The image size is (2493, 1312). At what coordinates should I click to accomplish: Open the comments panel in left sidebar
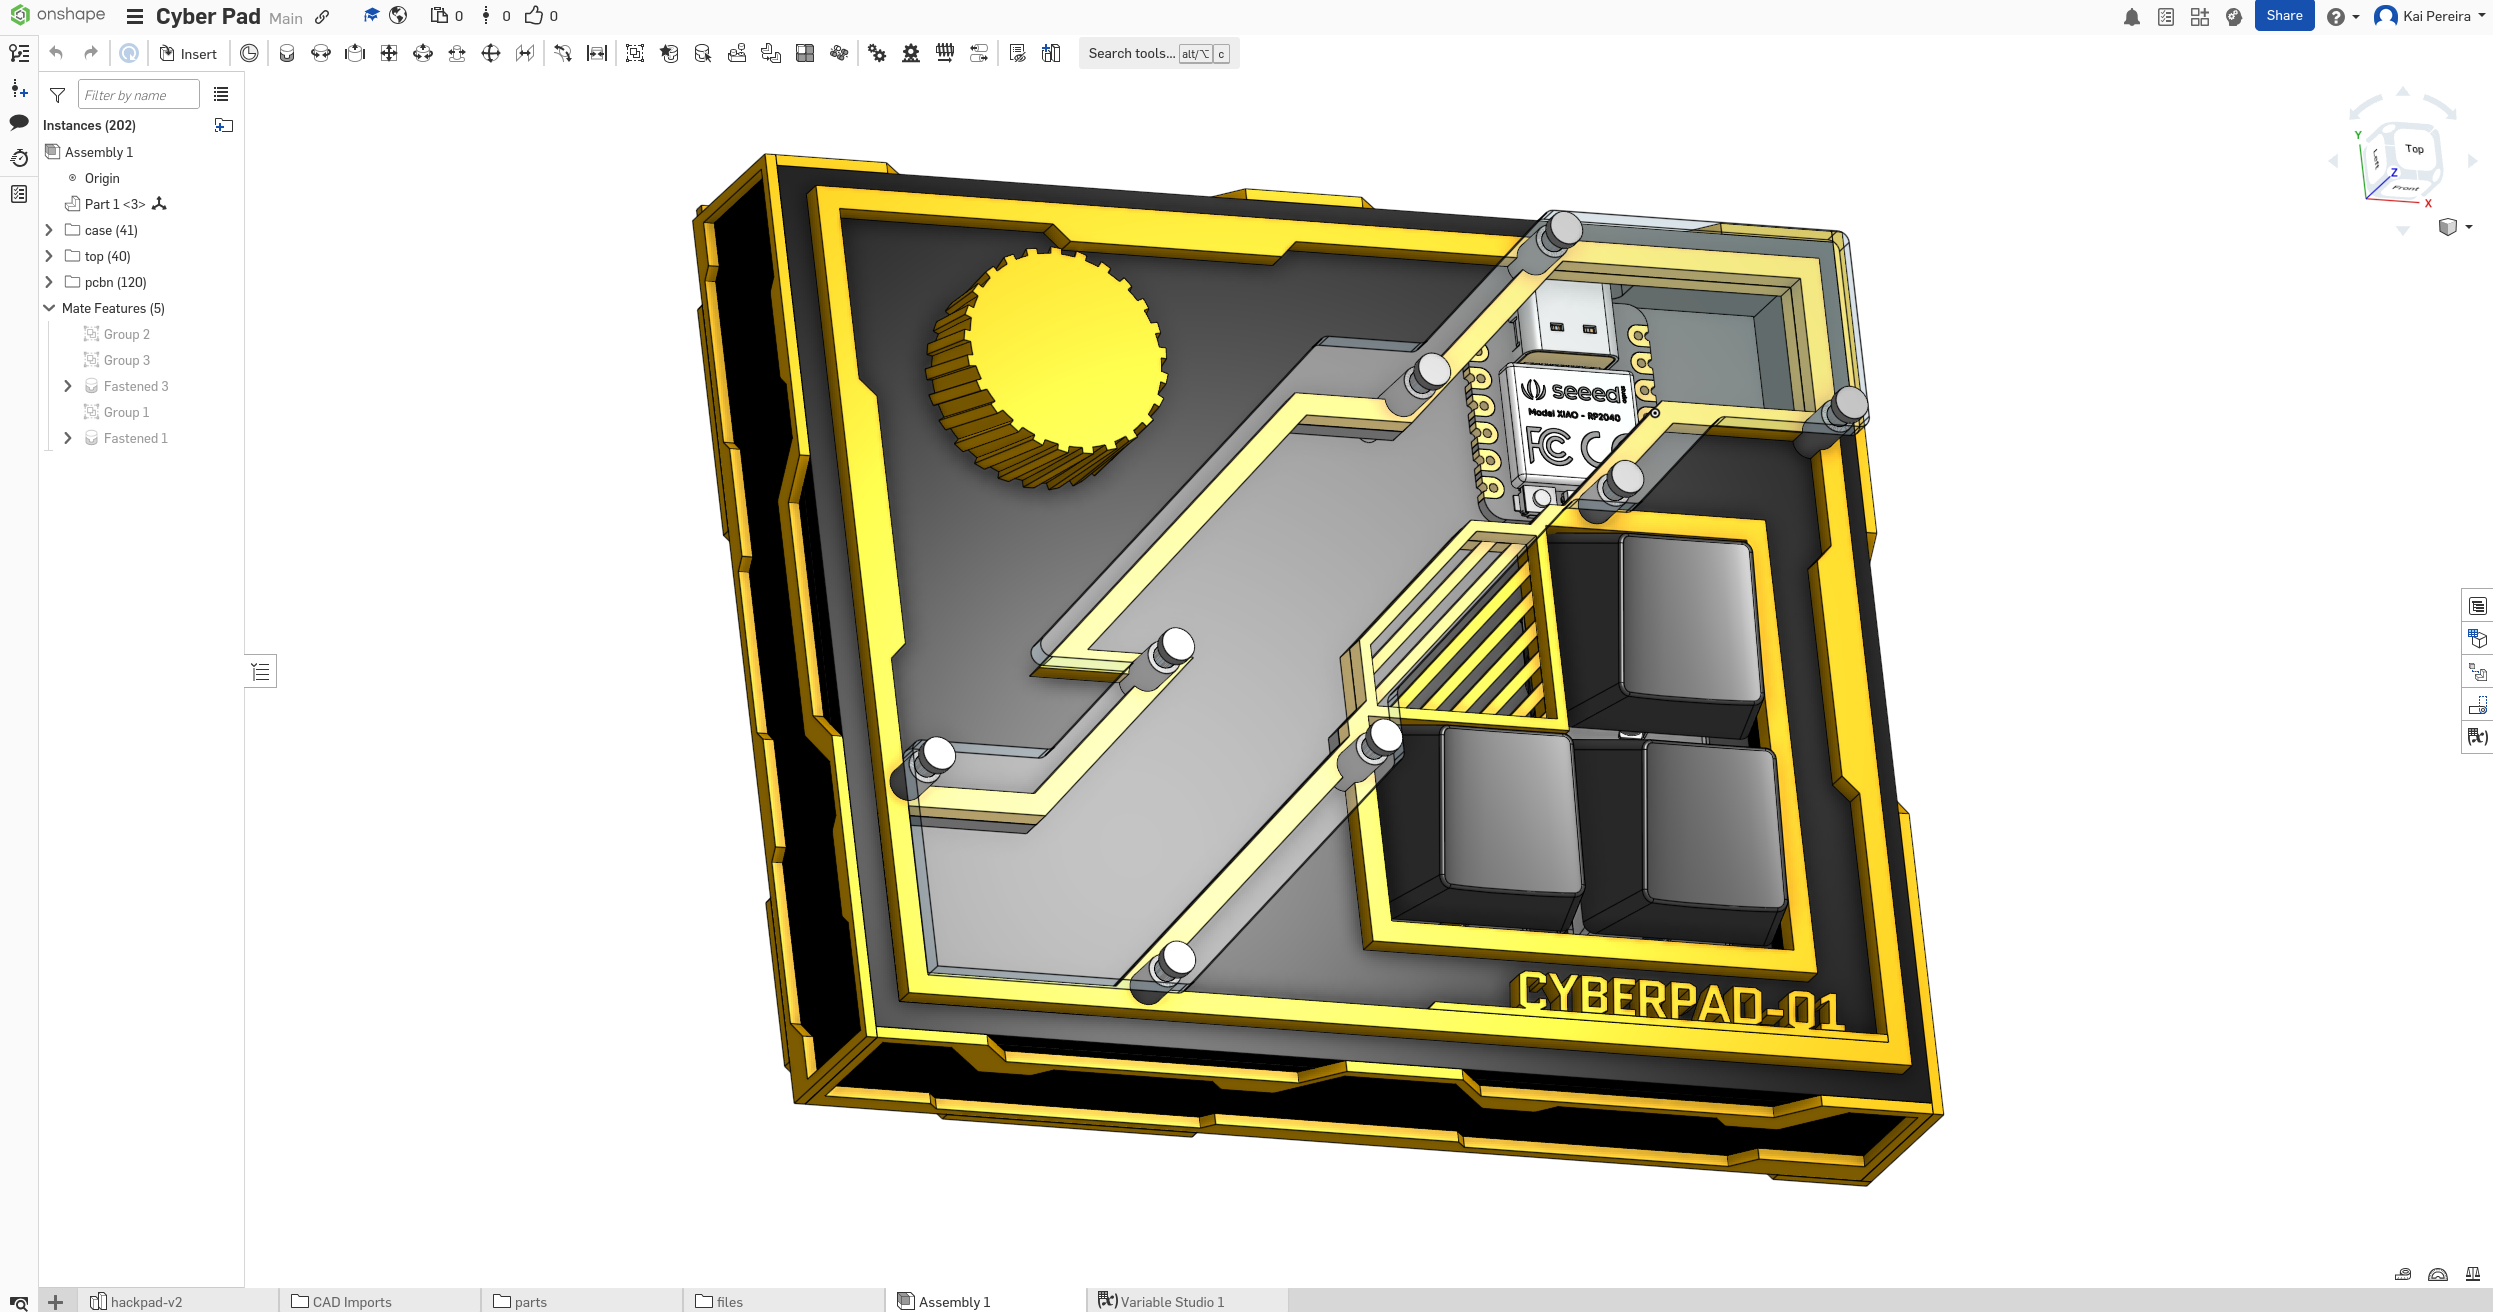pos(18,122)
